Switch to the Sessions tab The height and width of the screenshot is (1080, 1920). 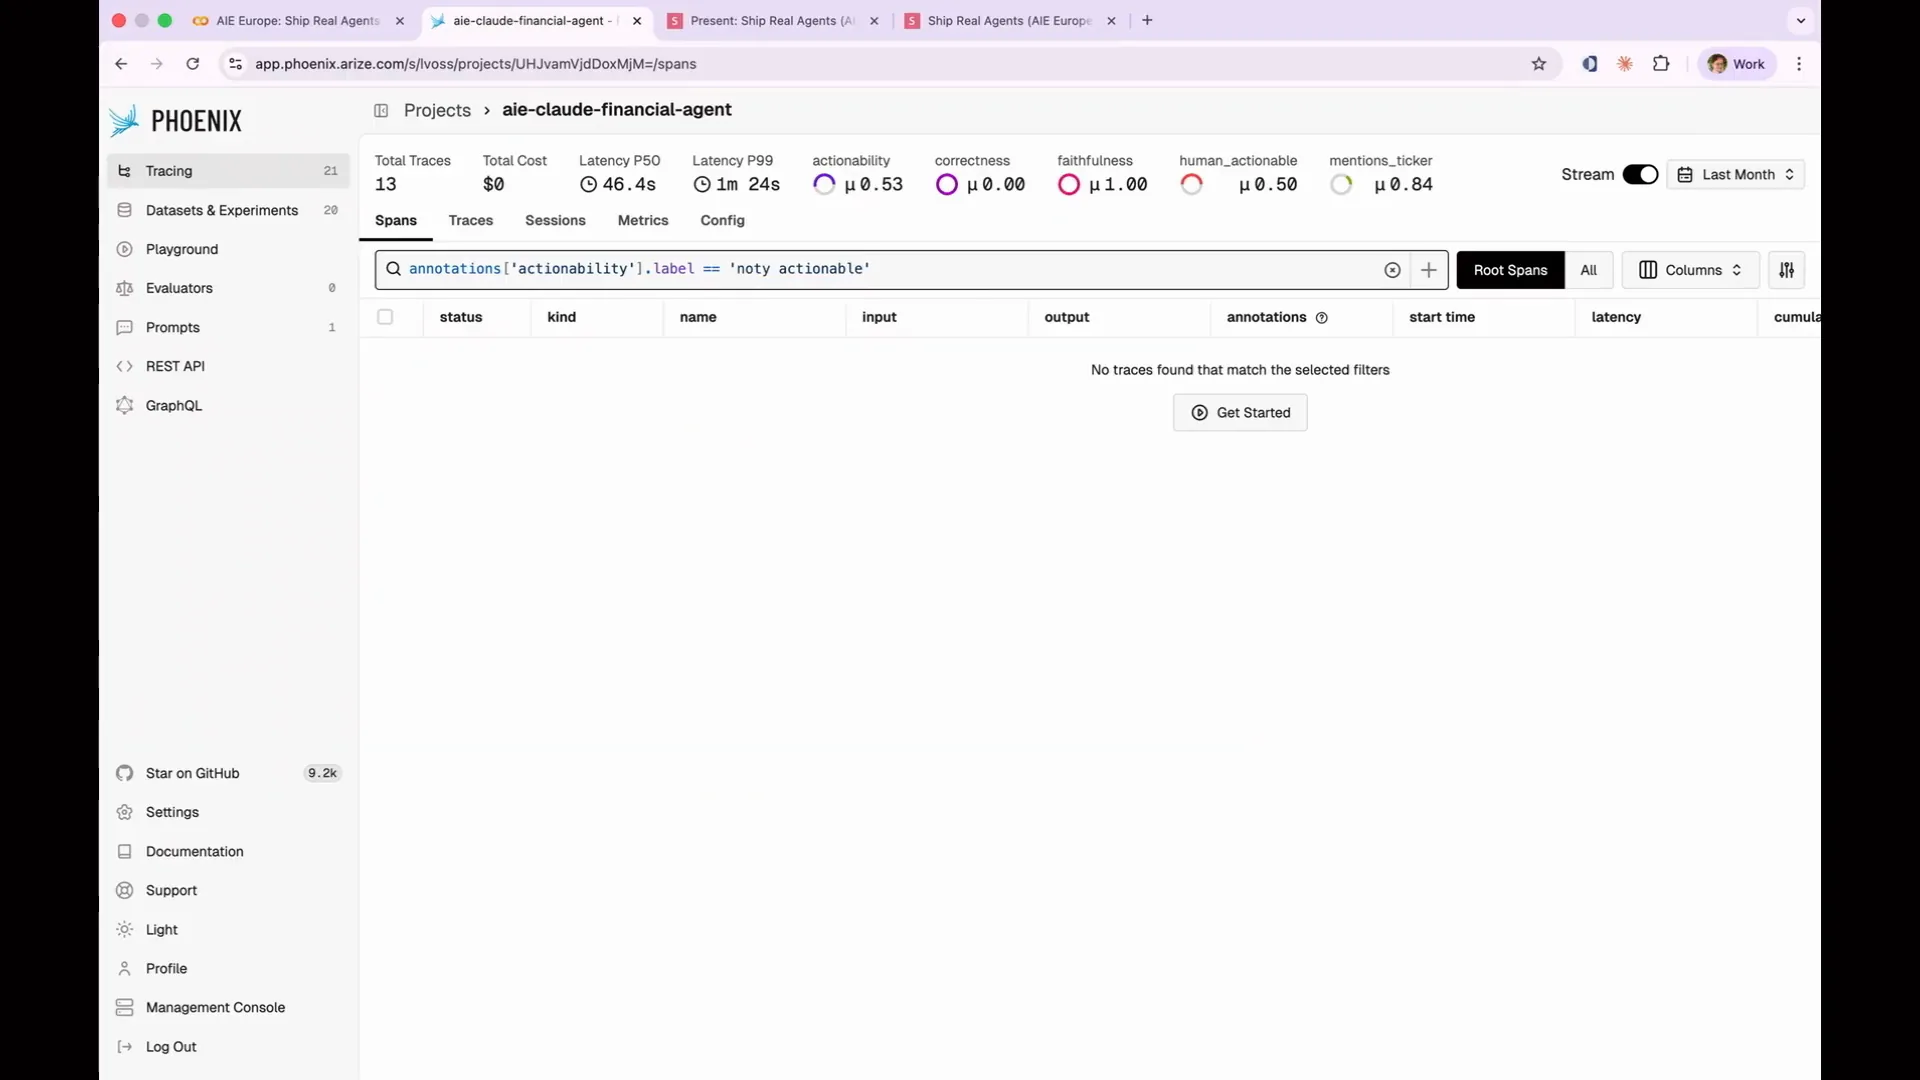pyautogui.click(x=555, y=220)
